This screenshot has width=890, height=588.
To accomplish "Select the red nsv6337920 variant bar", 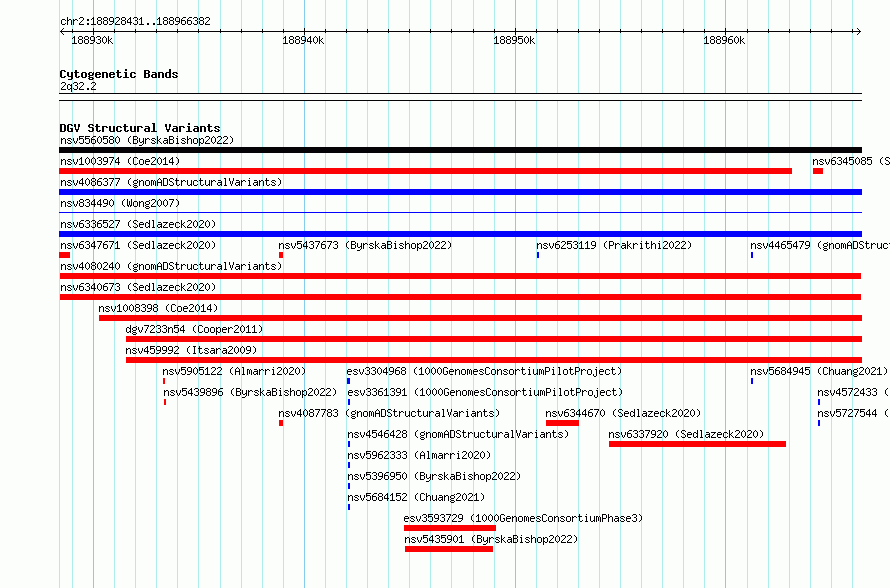I will (697, 444).
